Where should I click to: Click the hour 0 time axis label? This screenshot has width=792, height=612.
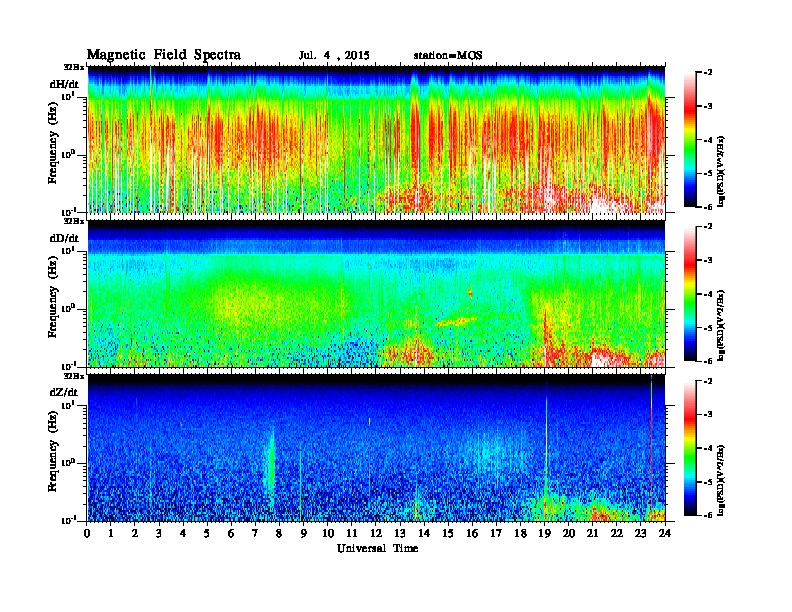pyautogui.click(x=87, y=533)
